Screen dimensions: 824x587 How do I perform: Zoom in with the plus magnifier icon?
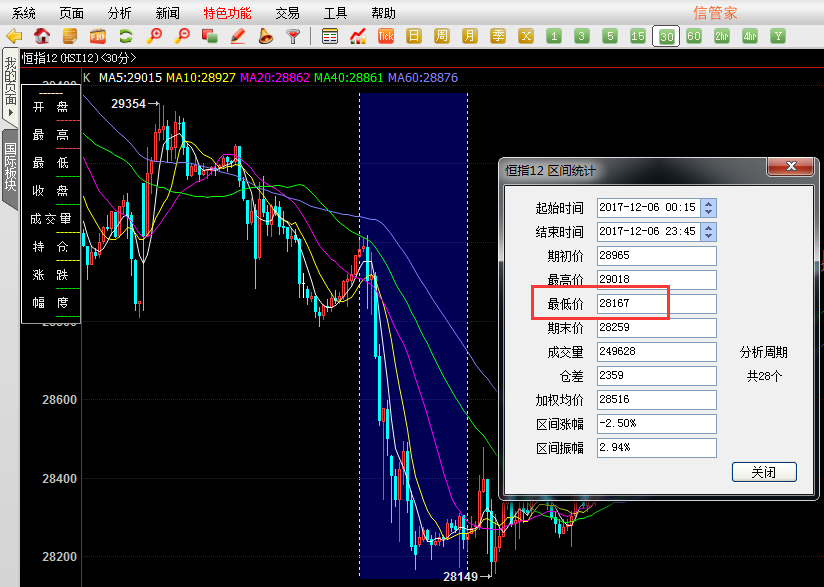tap(154, 36)
